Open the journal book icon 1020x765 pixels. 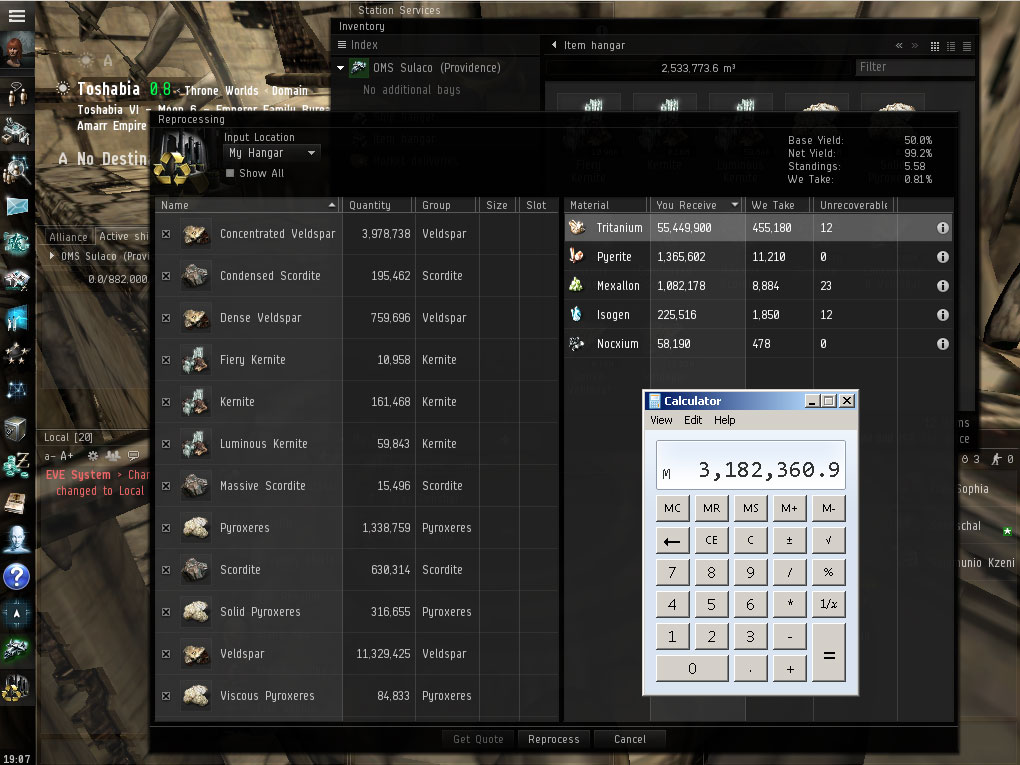pos(16,503)
